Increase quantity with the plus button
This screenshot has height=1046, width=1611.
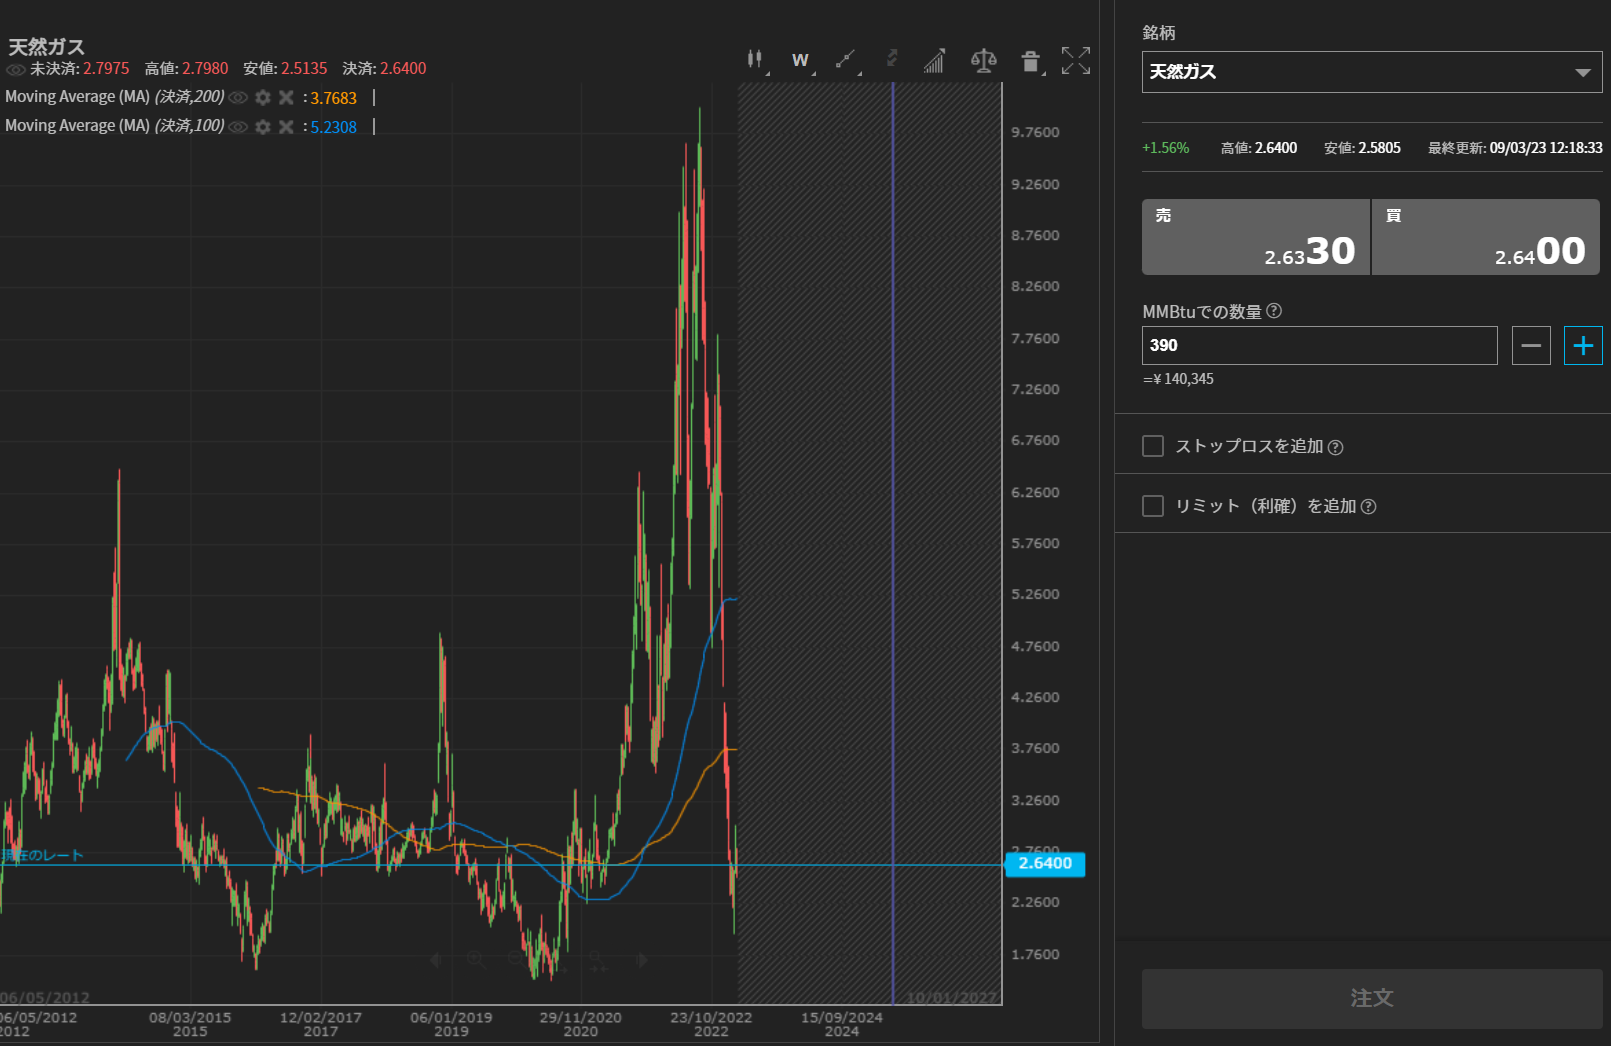[x=1583, y=346]
